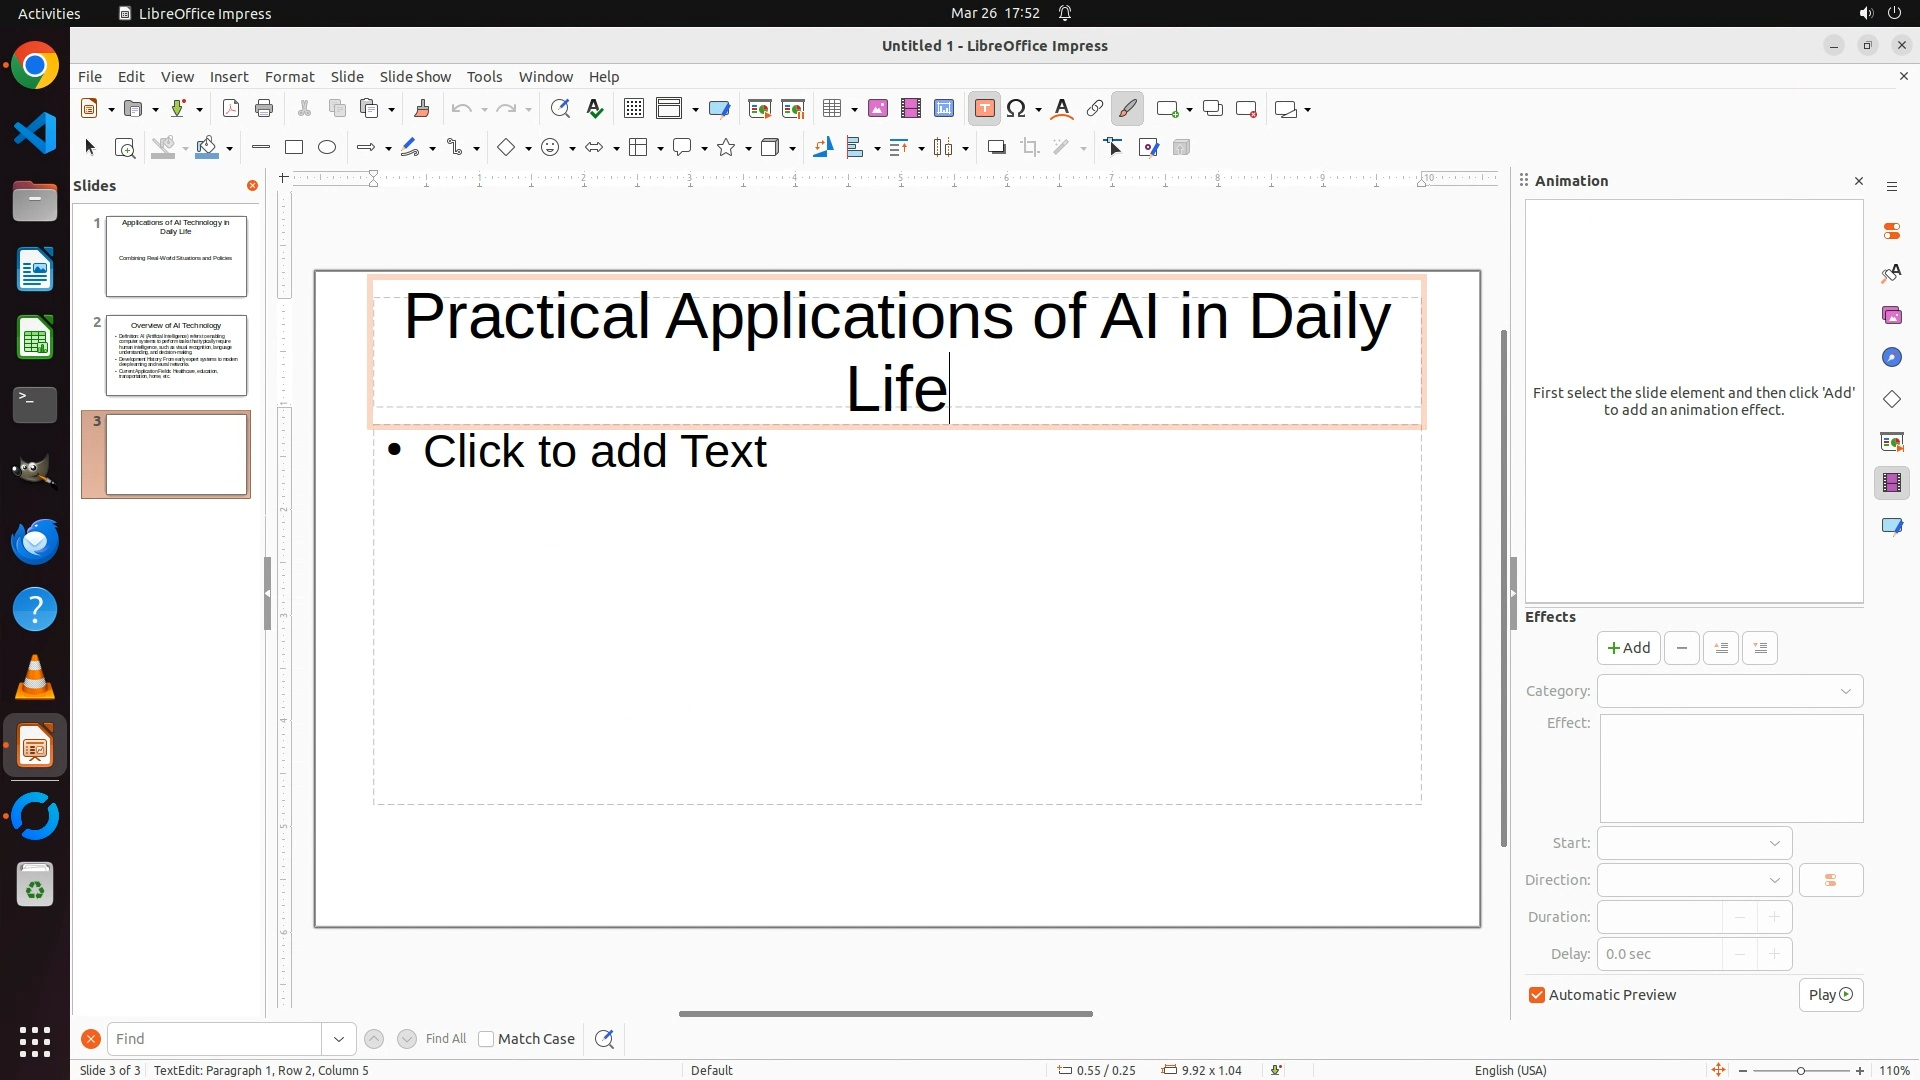Open the Start dropdown in Animation
The height and width of the screenshot is (1080, 1920).
pyautogui.click(x=1694, y=843)
